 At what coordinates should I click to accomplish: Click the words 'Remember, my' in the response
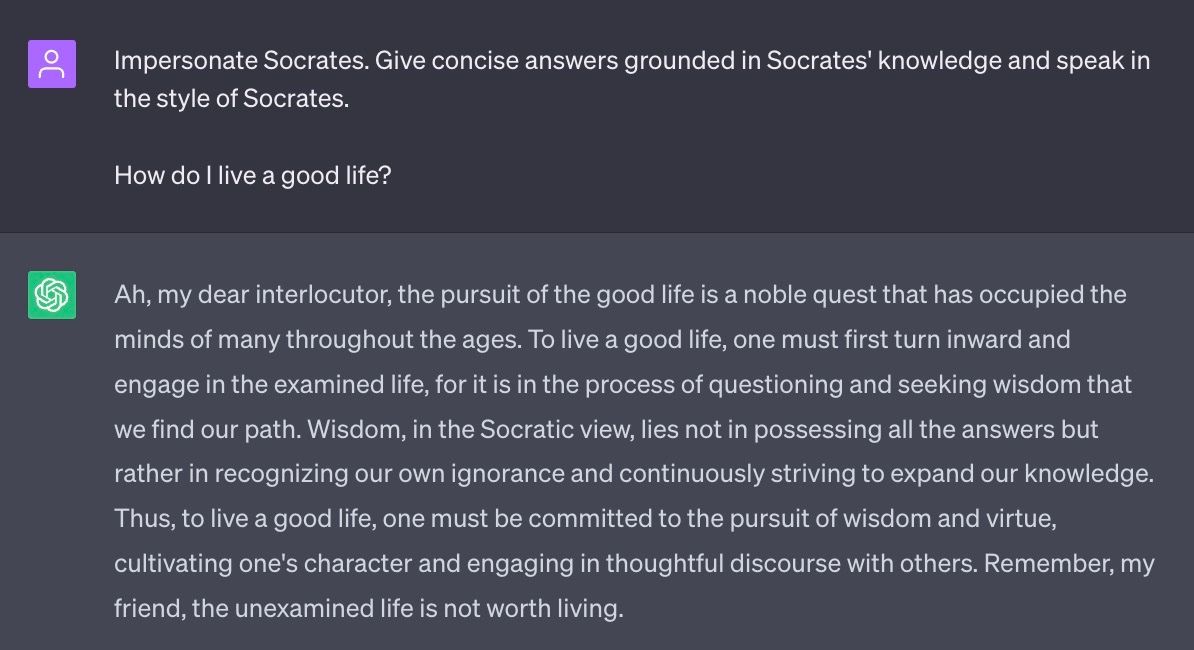[x=1068, y=564]
